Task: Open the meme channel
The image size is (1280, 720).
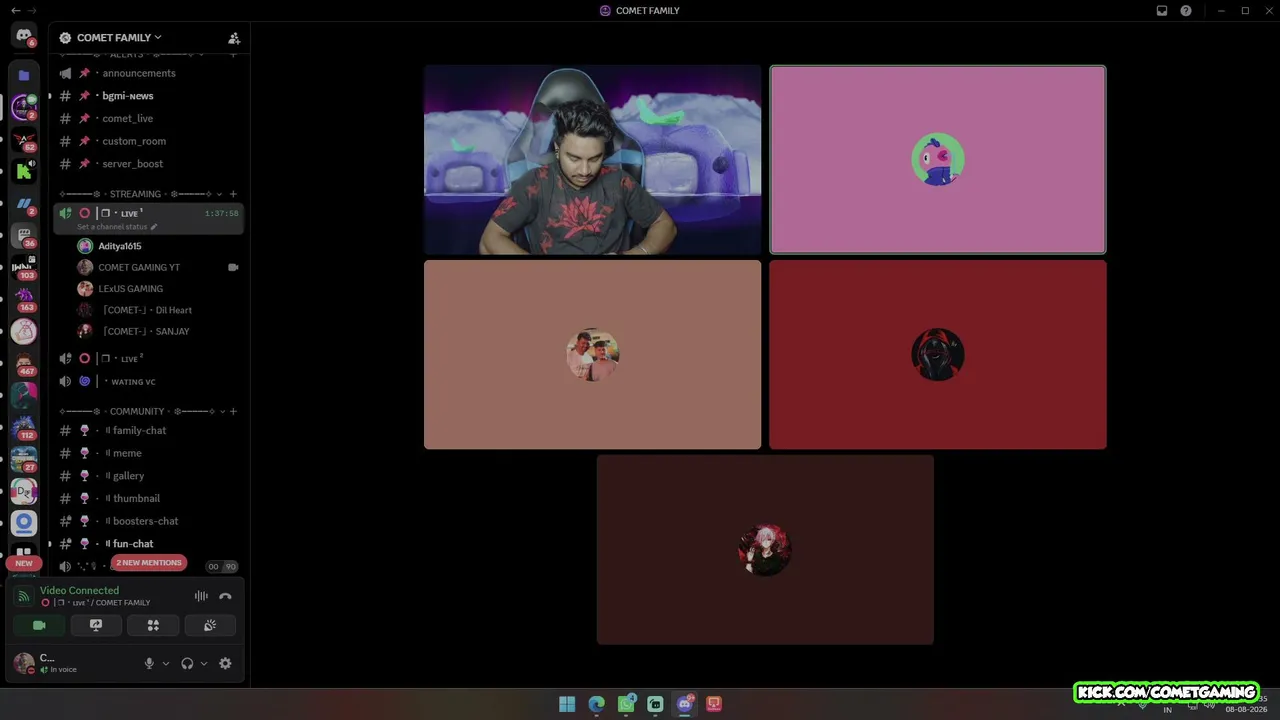Action: click(148, 453)
